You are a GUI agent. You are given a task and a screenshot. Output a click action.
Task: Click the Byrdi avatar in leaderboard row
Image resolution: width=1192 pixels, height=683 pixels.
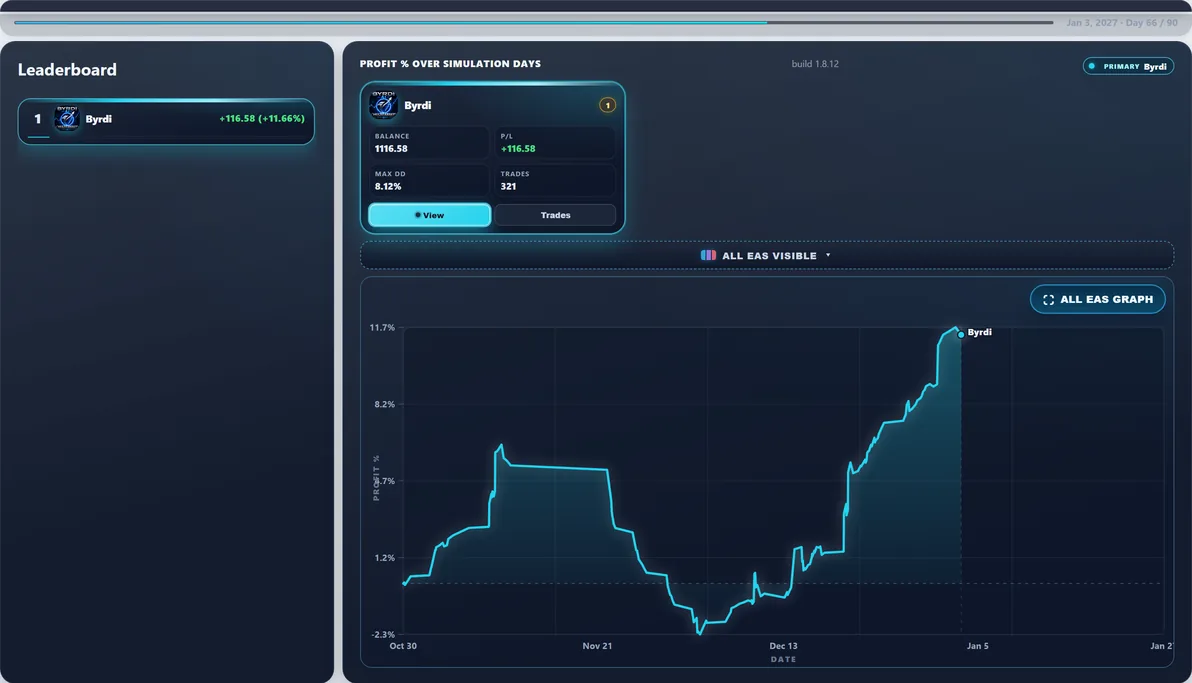[67, 119]
